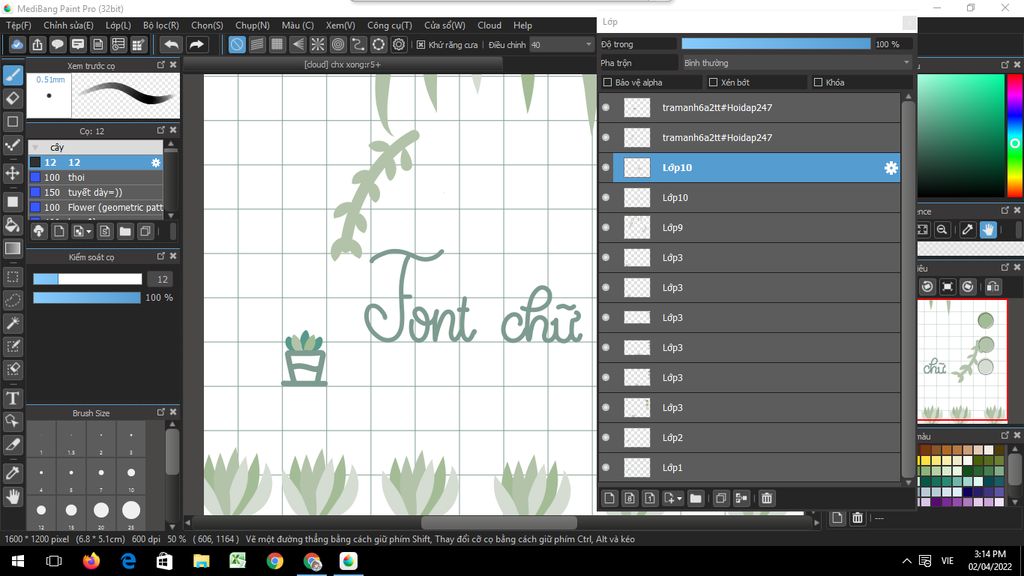This screenshot has width=1024, height=576.
Task: Select the 'tuyết dày=))' brush
Action: (x=95, y=193)
